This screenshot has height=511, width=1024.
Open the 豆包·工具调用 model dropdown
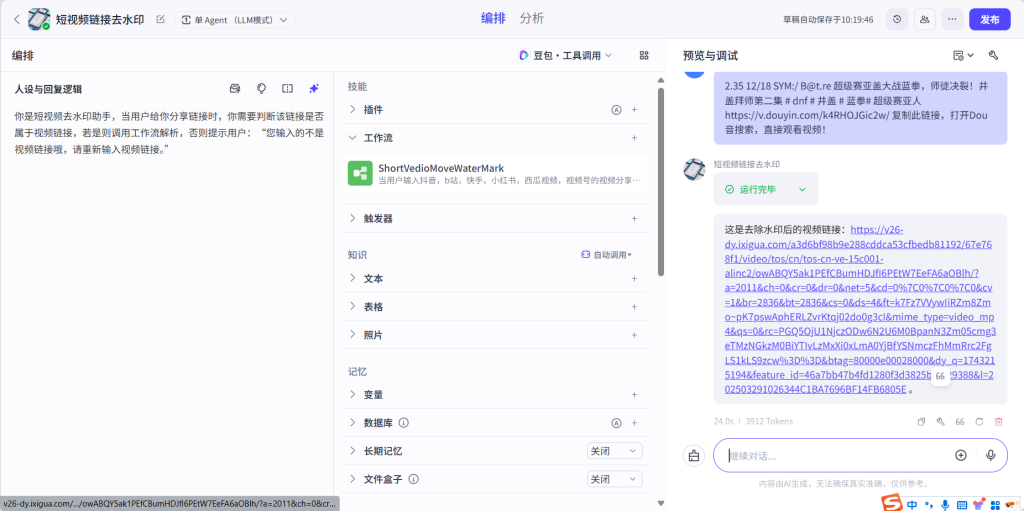565,56
